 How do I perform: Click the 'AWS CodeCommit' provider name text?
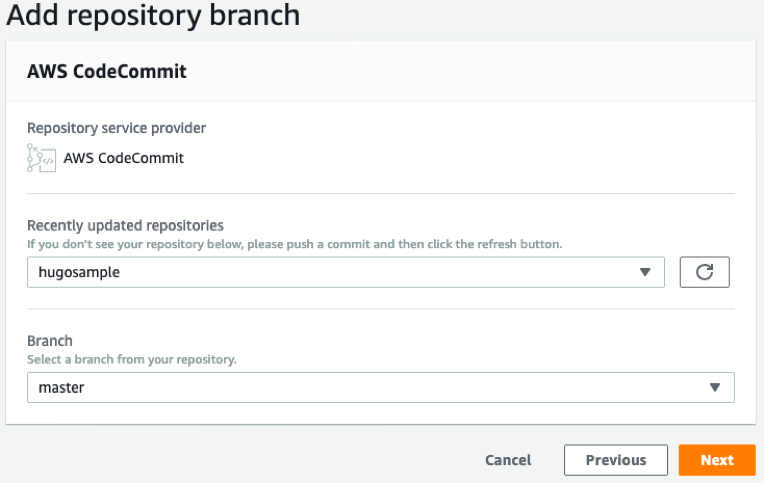(x=124, y=158)
